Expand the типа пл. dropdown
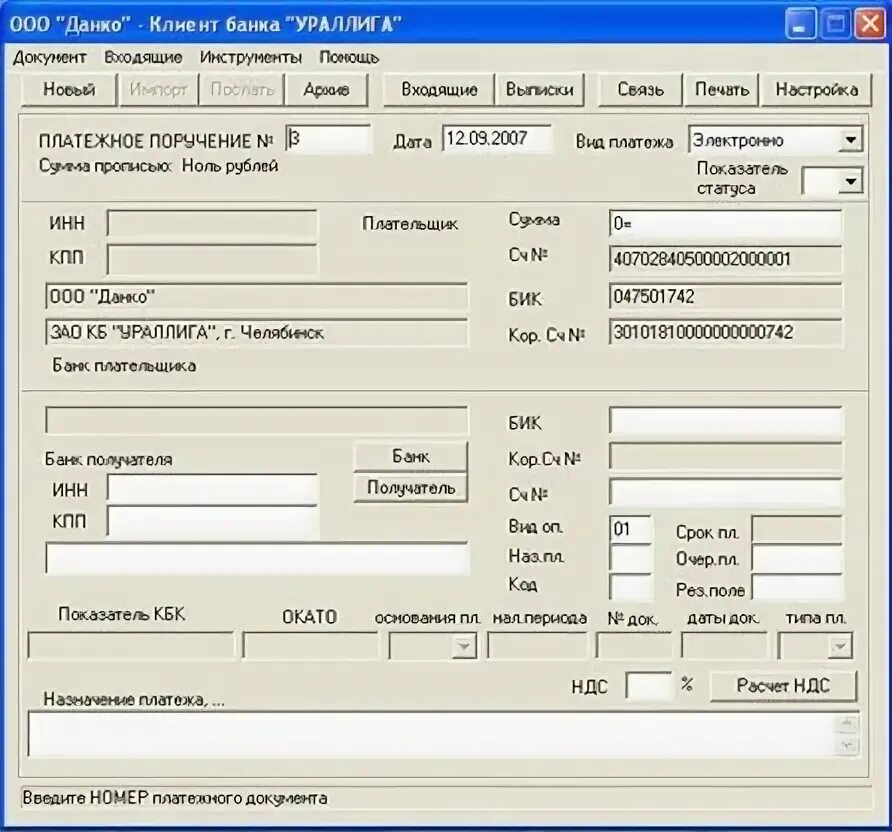Image resolution: width=892 pixels, height=832 pixels. 840,647
